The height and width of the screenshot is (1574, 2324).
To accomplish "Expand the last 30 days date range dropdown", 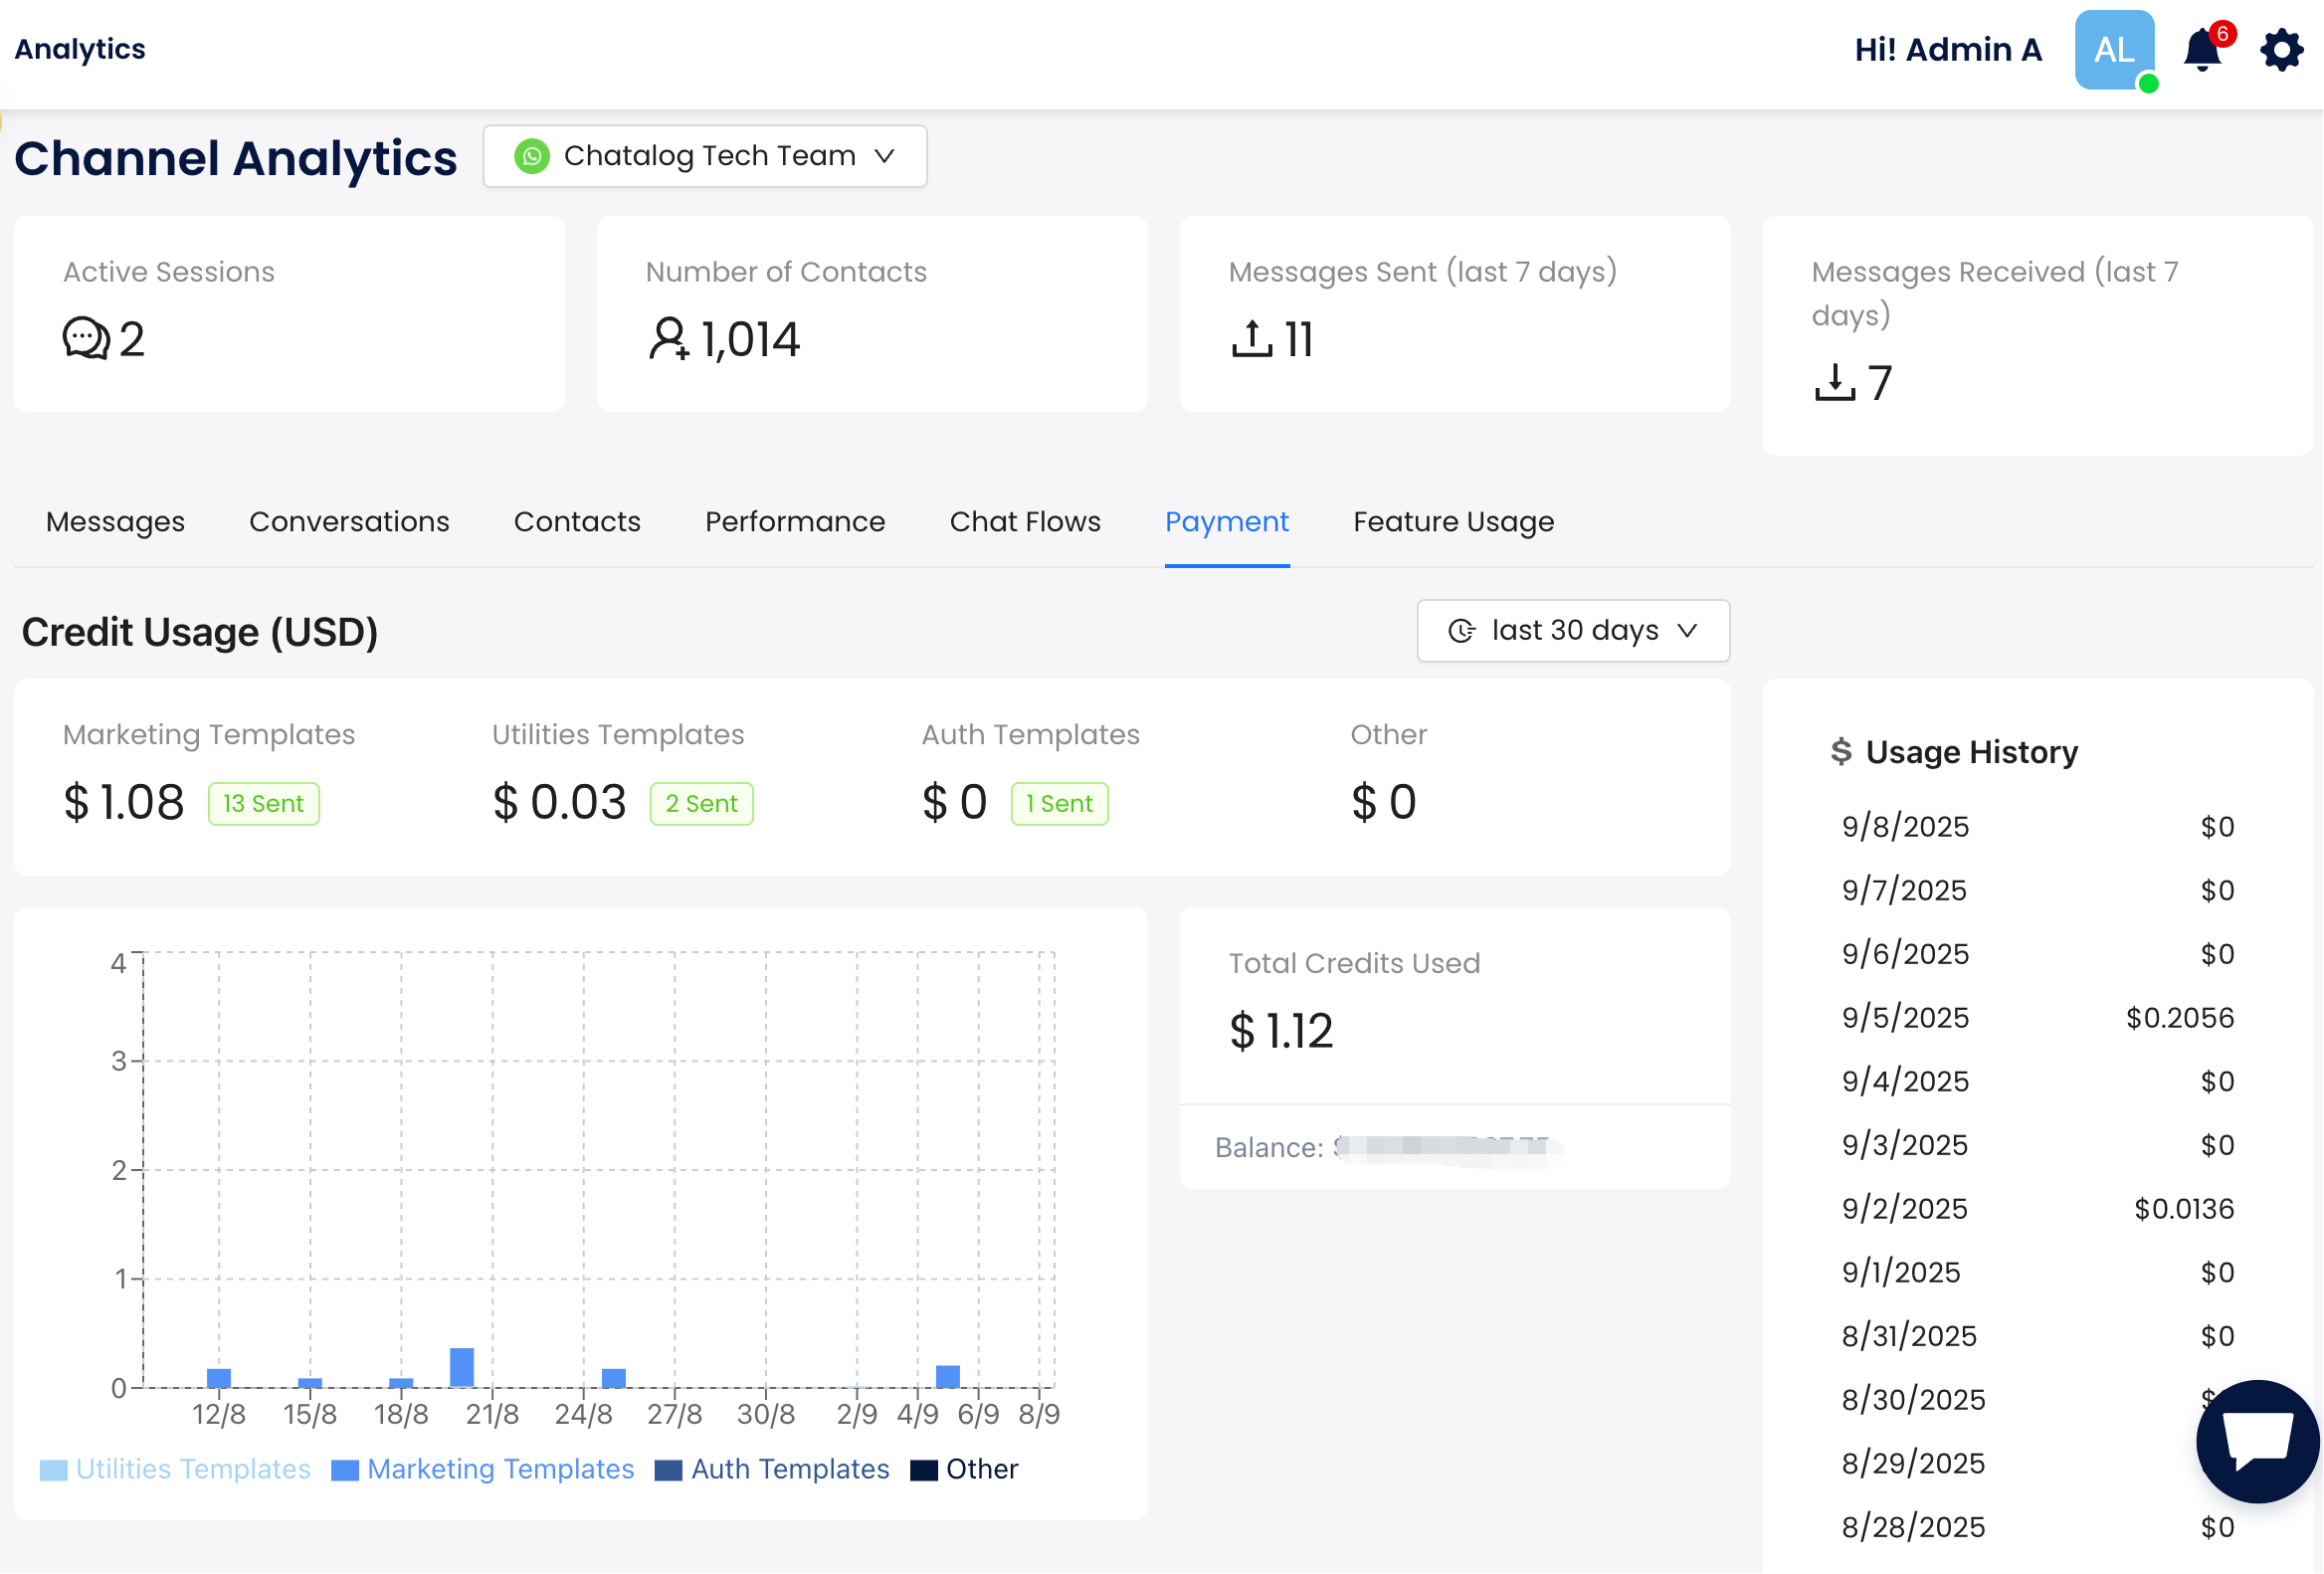I will [x=1573, y=631].
